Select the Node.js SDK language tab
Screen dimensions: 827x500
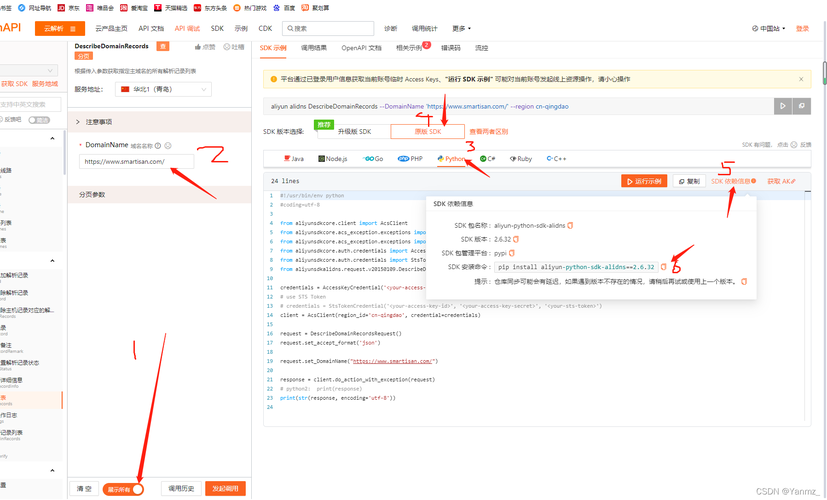click(333, 158)
